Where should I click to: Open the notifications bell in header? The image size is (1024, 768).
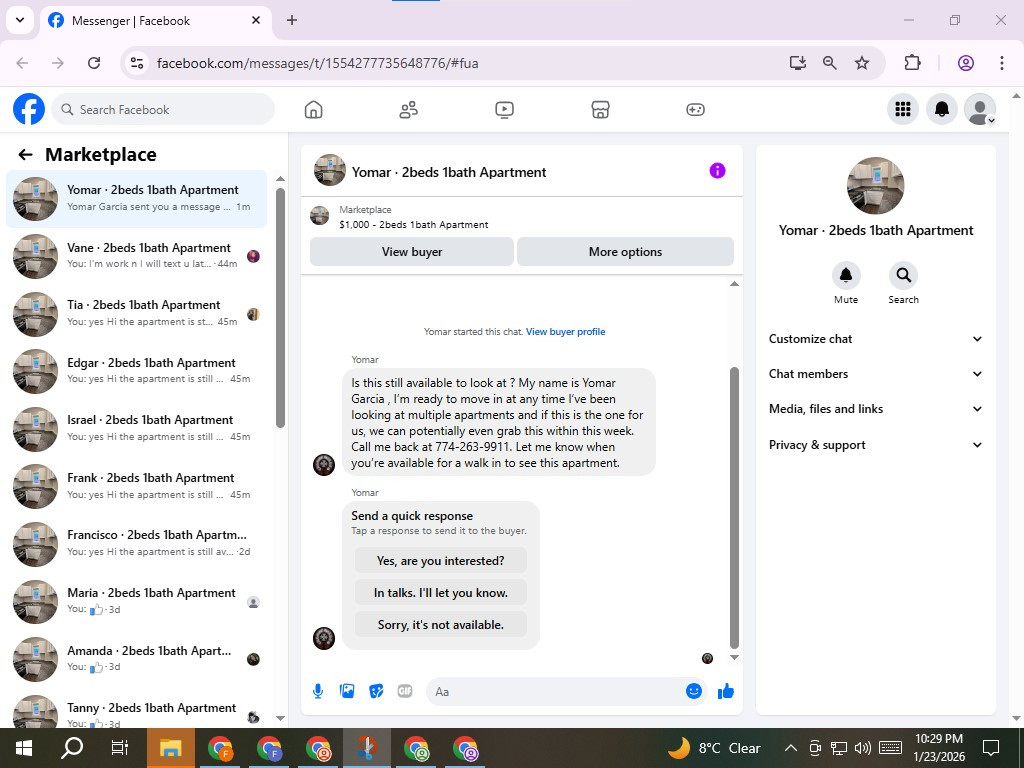click(942, 109)
